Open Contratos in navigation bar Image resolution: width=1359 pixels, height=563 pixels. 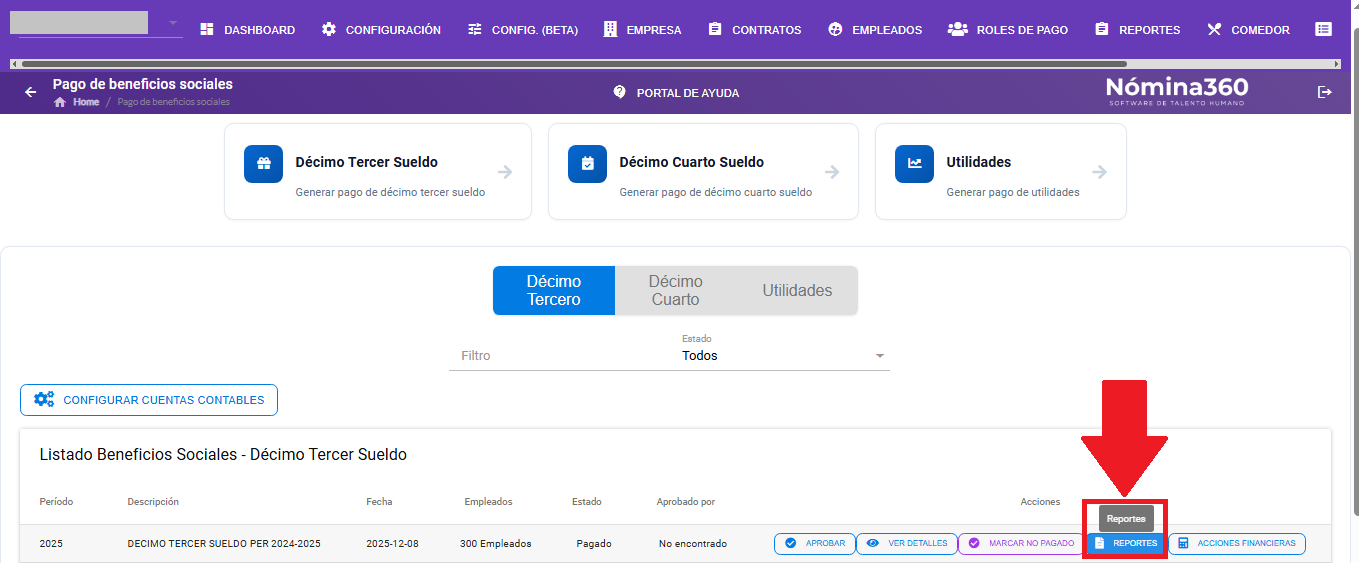pos(754,30)
